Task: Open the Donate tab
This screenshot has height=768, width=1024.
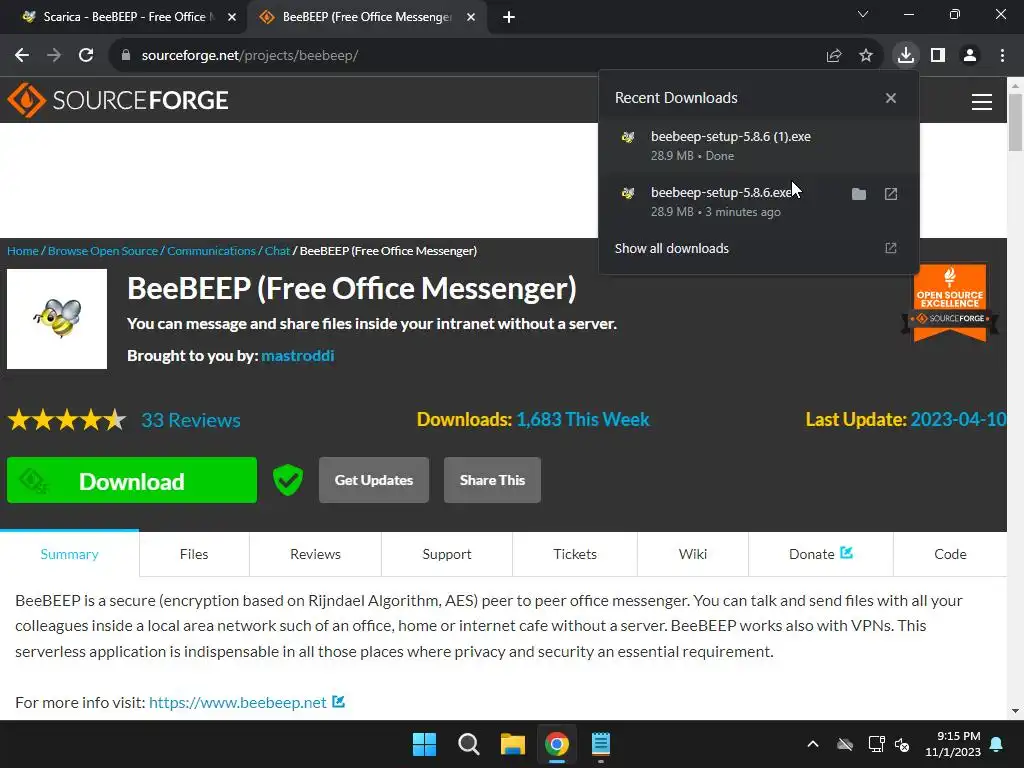Action: 820,554
